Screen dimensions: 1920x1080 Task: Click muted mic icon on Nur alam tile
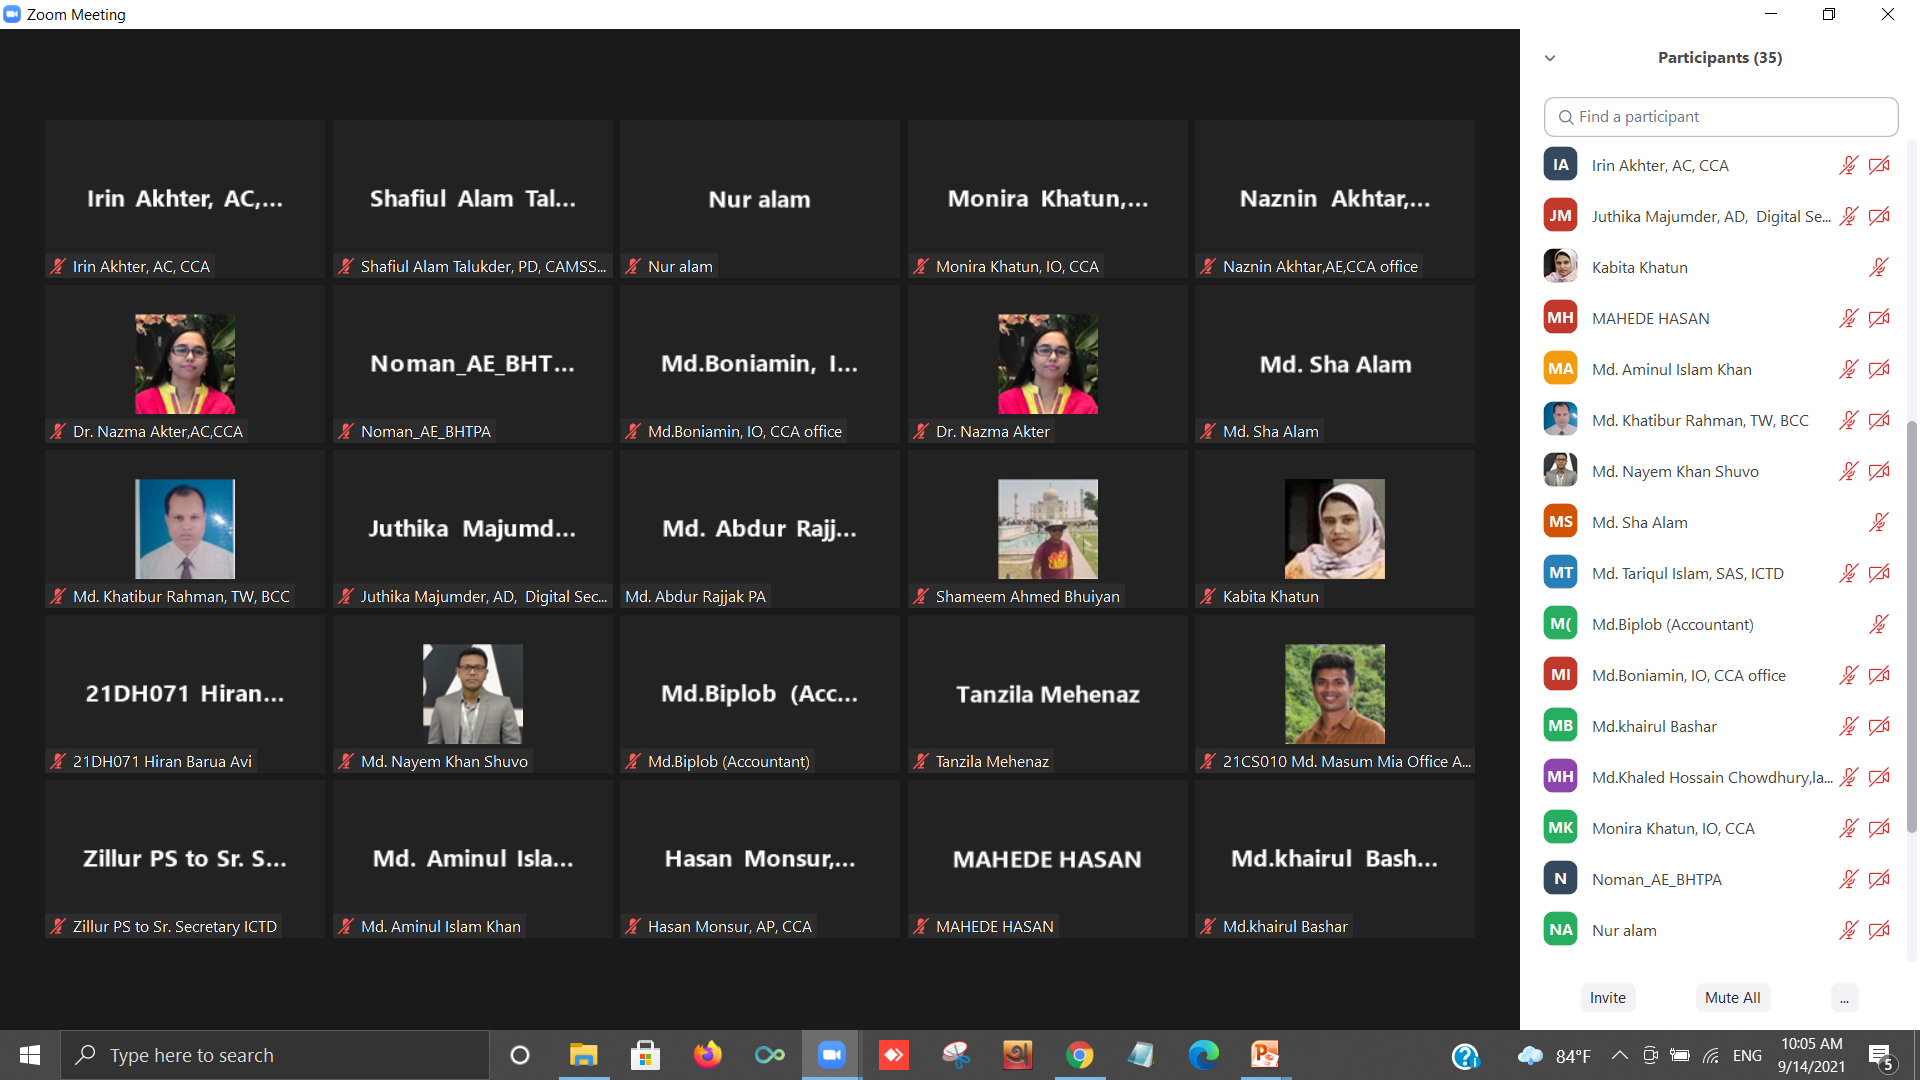click(x=633, y=266)
